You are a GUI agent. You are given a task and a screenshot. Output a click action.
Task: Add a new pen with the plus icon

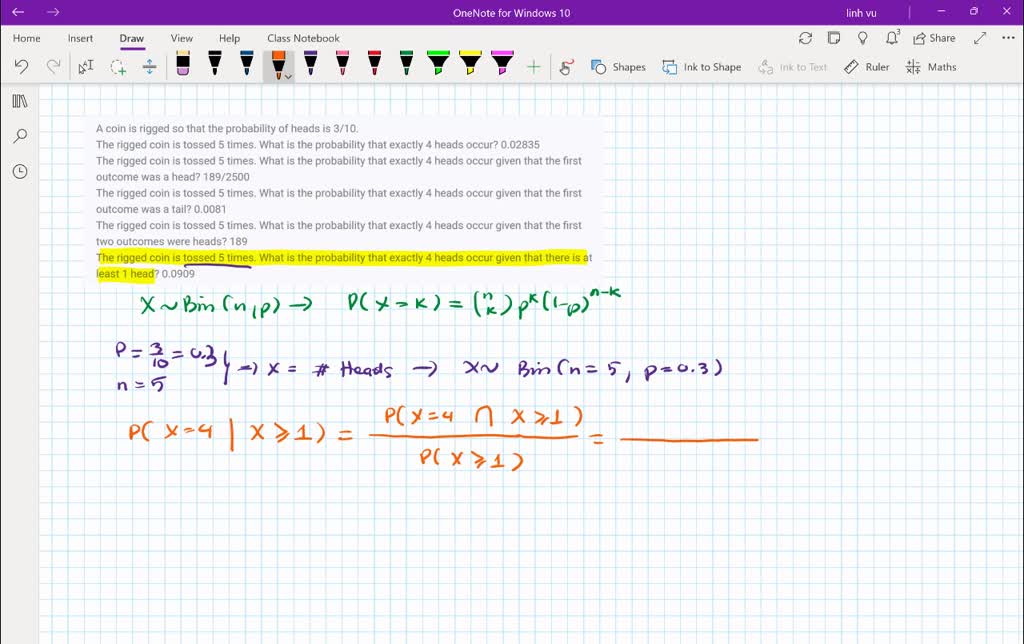click(533, 65)
